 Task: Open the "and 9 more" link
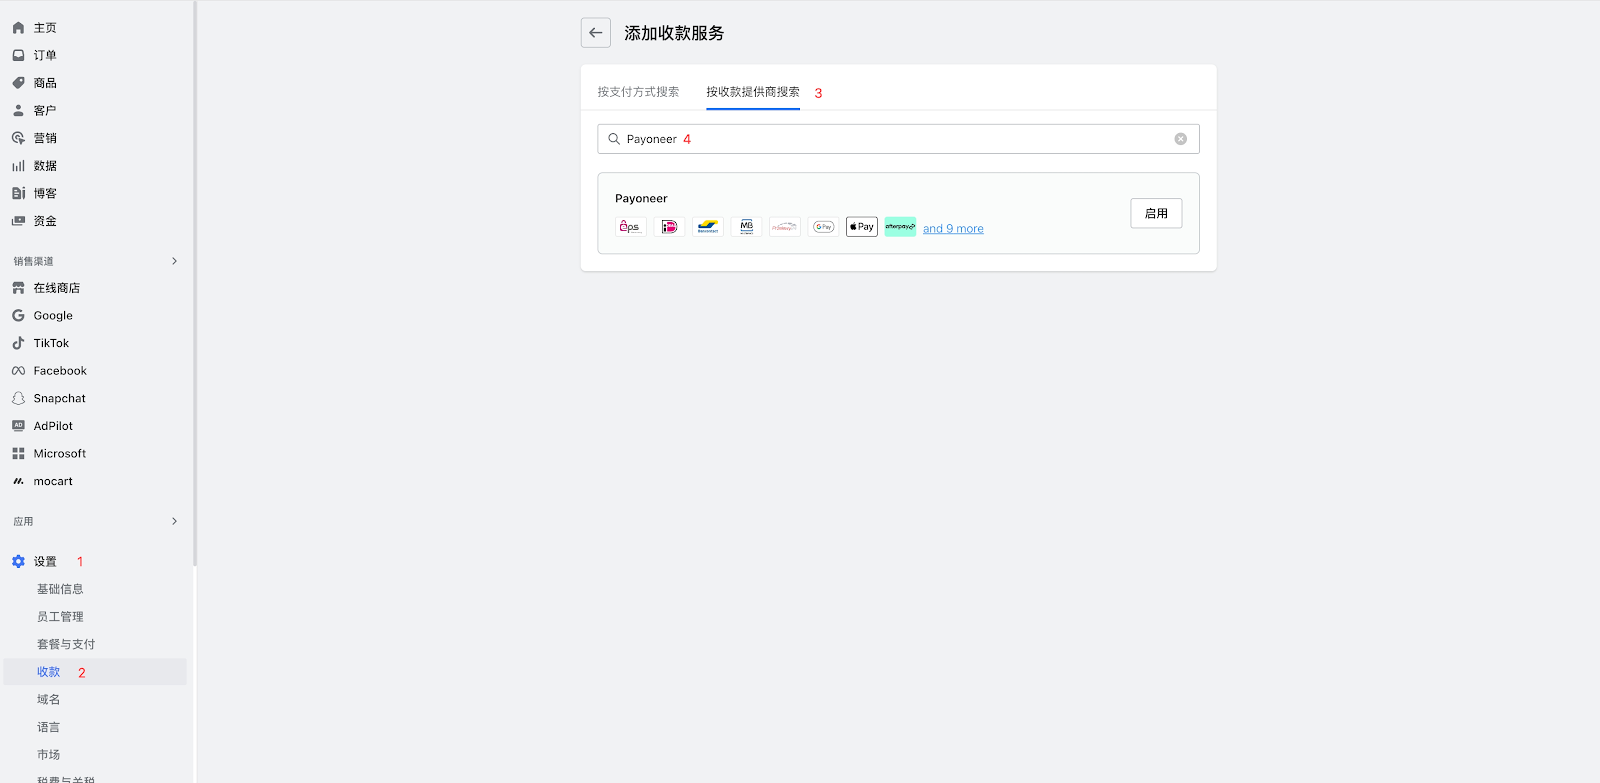(x=953, y=229)
